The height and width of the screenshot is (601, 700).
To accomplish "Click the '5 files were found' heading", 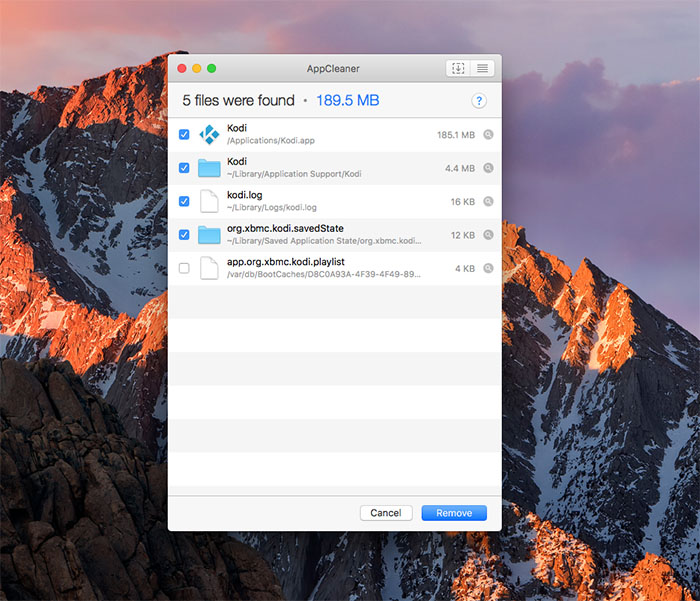I will click(x=238, y=100).
